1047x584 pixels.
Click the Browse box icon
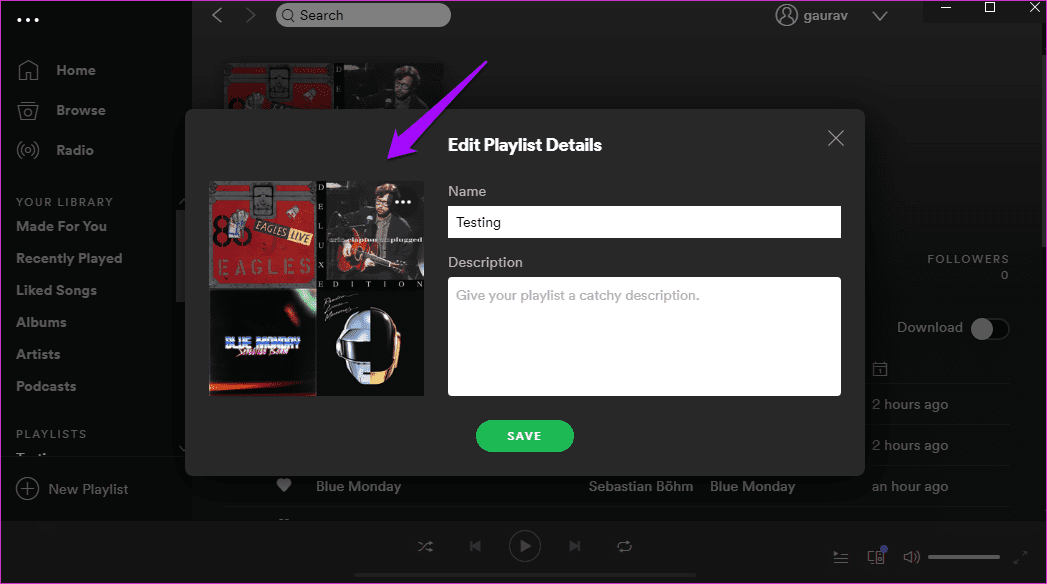(28, 110)
